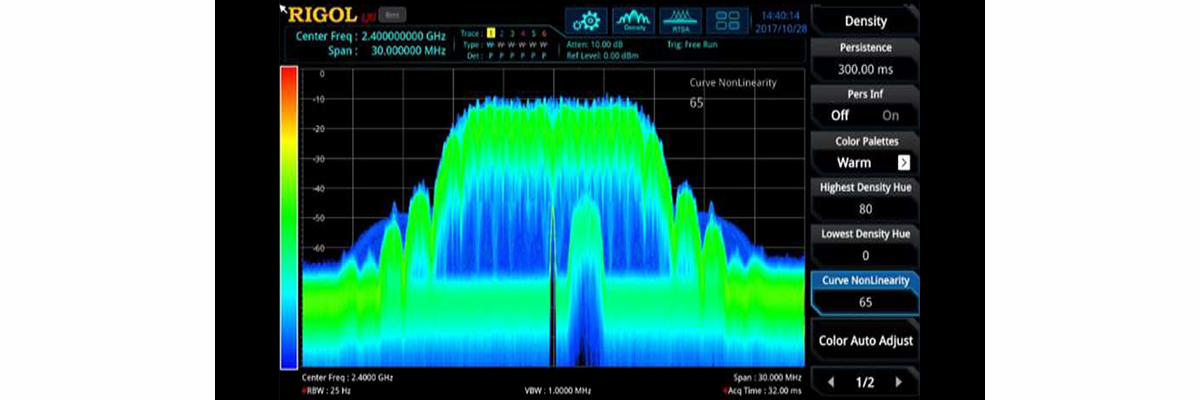Open the system settings gear icon
Screen dimensions: 1200x400
click(x=587, y=20)
